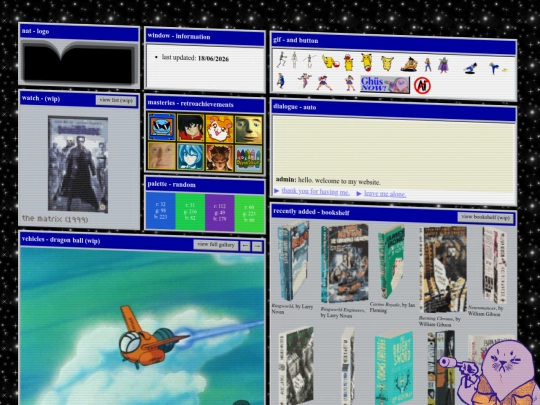The width and height of the screenshot is (540, 405).
Task: Click the 'Burning Chrome, by William Gibson' caption
Action: pos(439,321)
